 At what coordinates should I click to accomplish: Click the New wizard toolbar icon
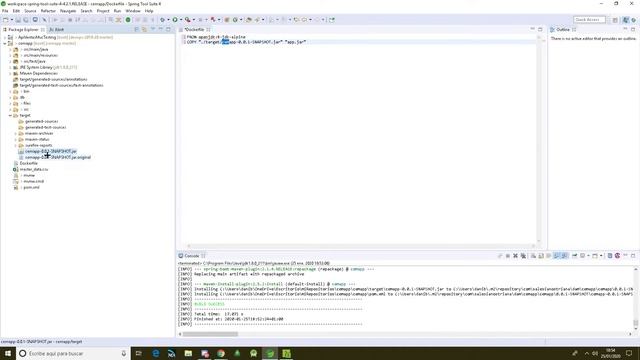tap(6, 20)
